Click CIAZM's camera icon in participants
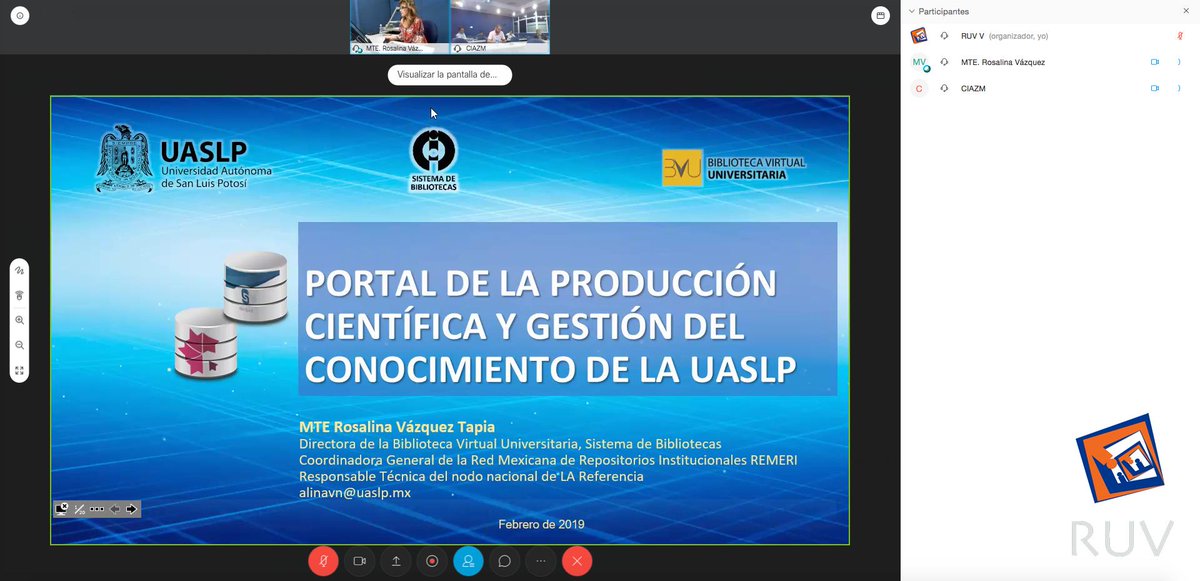 (x=1155, y=88)
